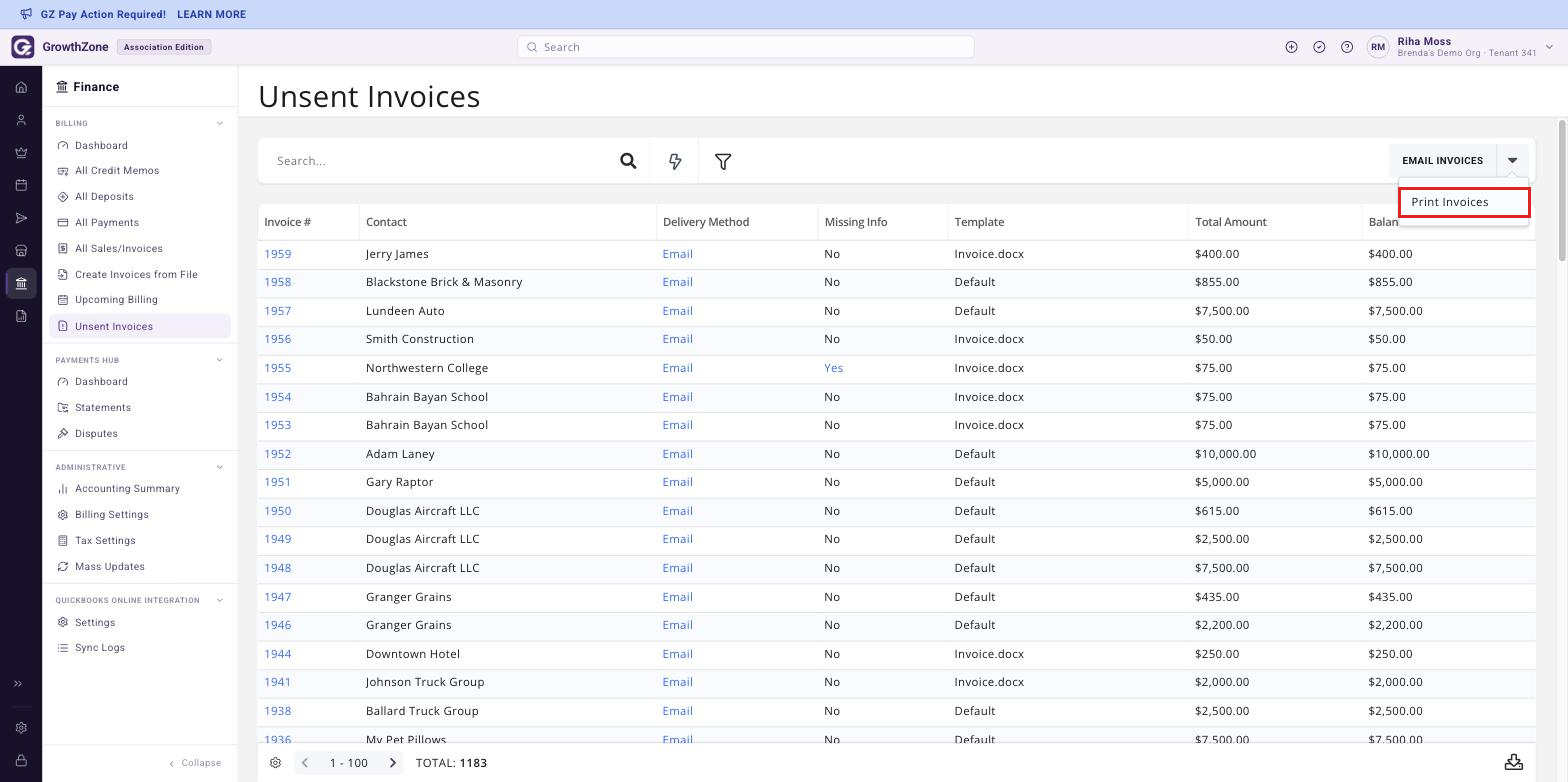The width and height of the screenshot is (1568, 782).
Task: Click the Email Invoices button
Action: click(1442, 161)
